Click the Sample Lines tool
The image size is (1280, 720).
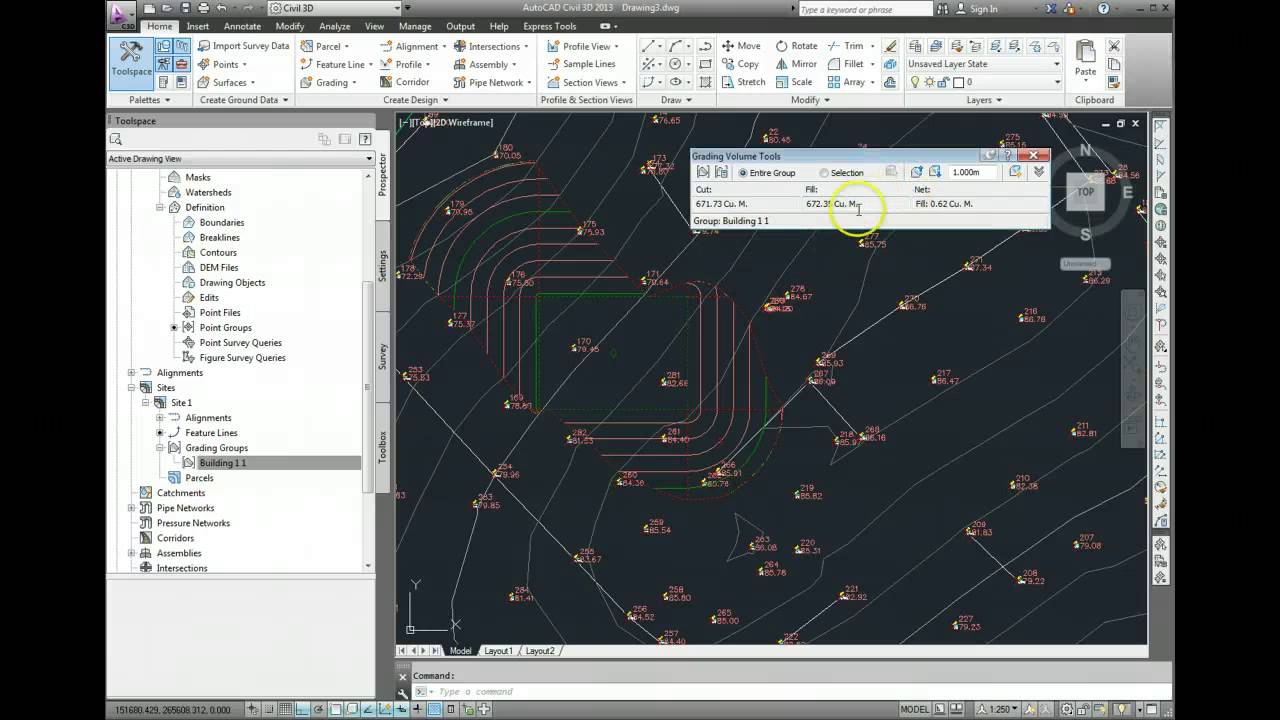click(581, 64)
